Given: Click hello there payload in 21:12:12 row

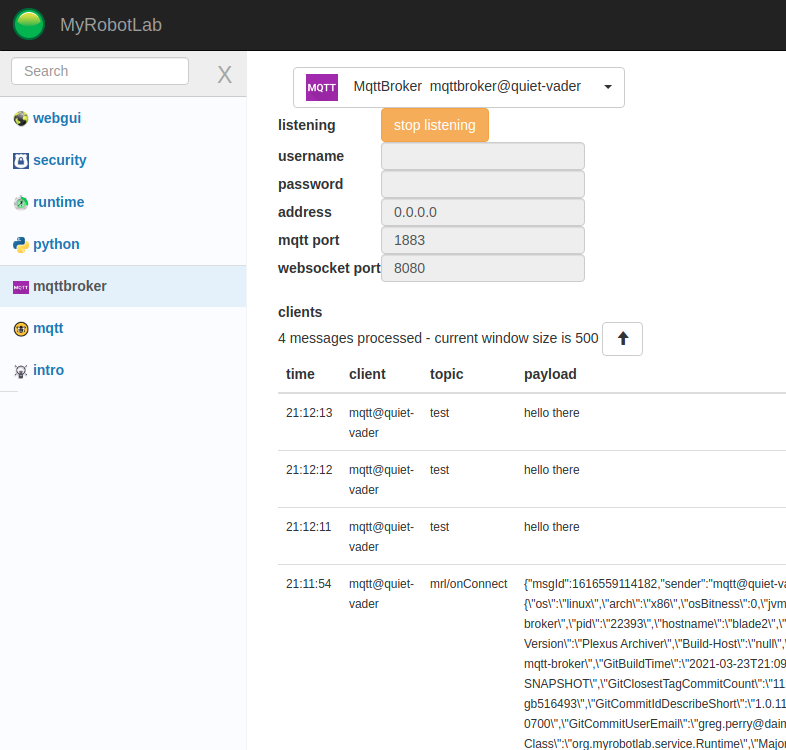Looking at the screenshot, I should [551, 470].
